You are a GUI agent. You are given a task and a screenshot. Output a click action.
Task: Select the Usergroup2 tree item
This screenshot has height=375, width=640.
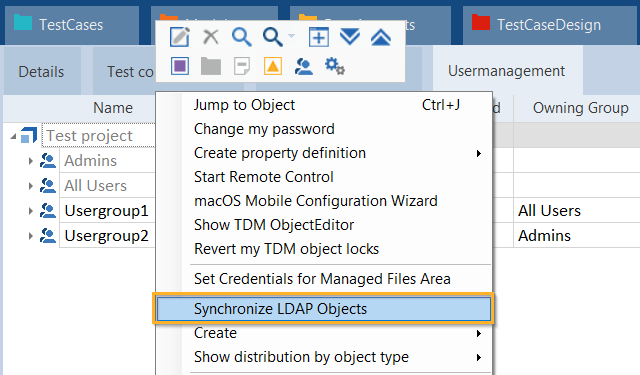pos(106,236)
